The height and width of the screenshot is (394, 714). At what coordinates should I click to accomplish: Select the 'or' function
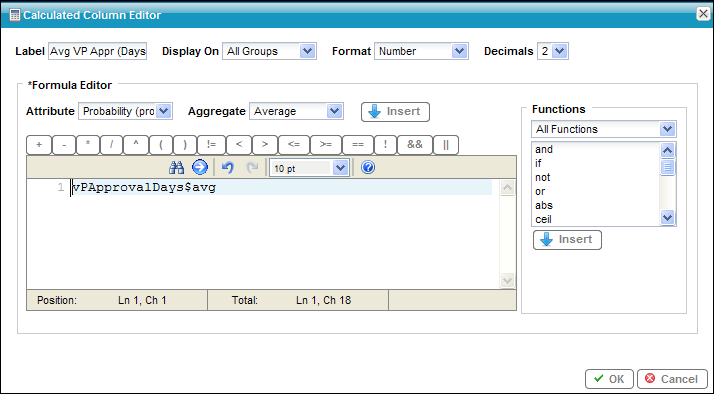[540, 191]
